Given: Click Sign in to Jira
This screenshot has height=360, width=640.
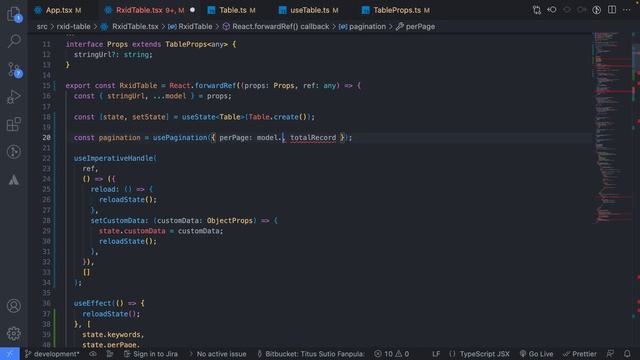Looking at the screenshot, I should pyautogui.click(x=151, y=354).
